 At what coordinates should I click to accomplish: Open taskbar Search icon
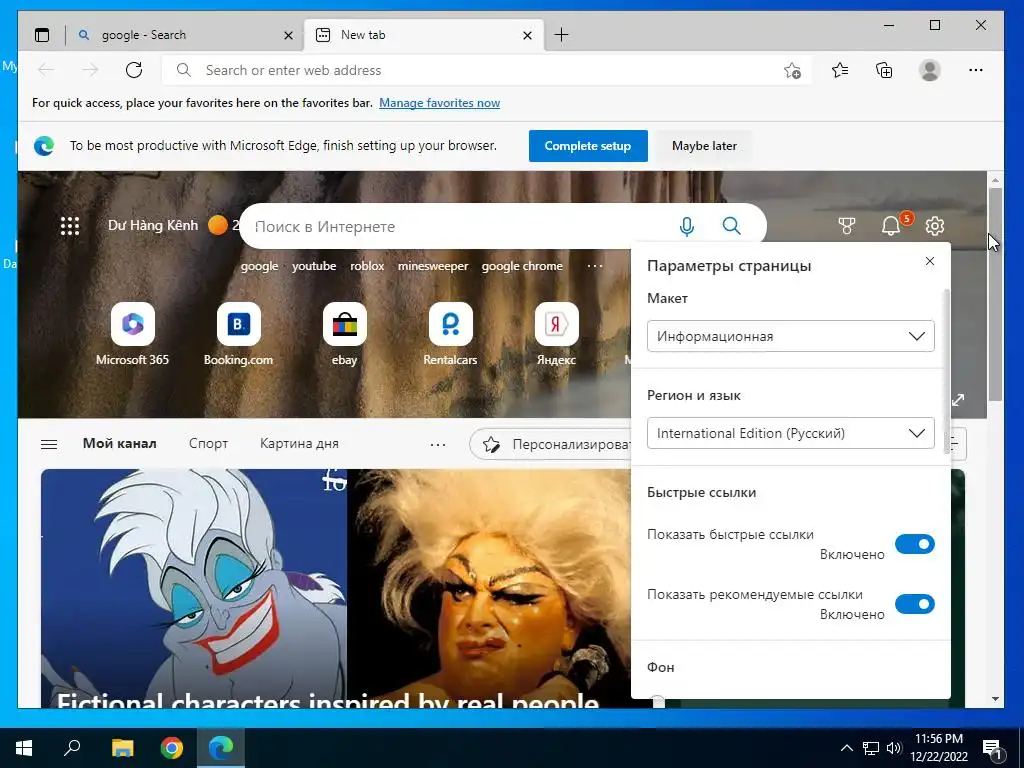click(72, 748)
